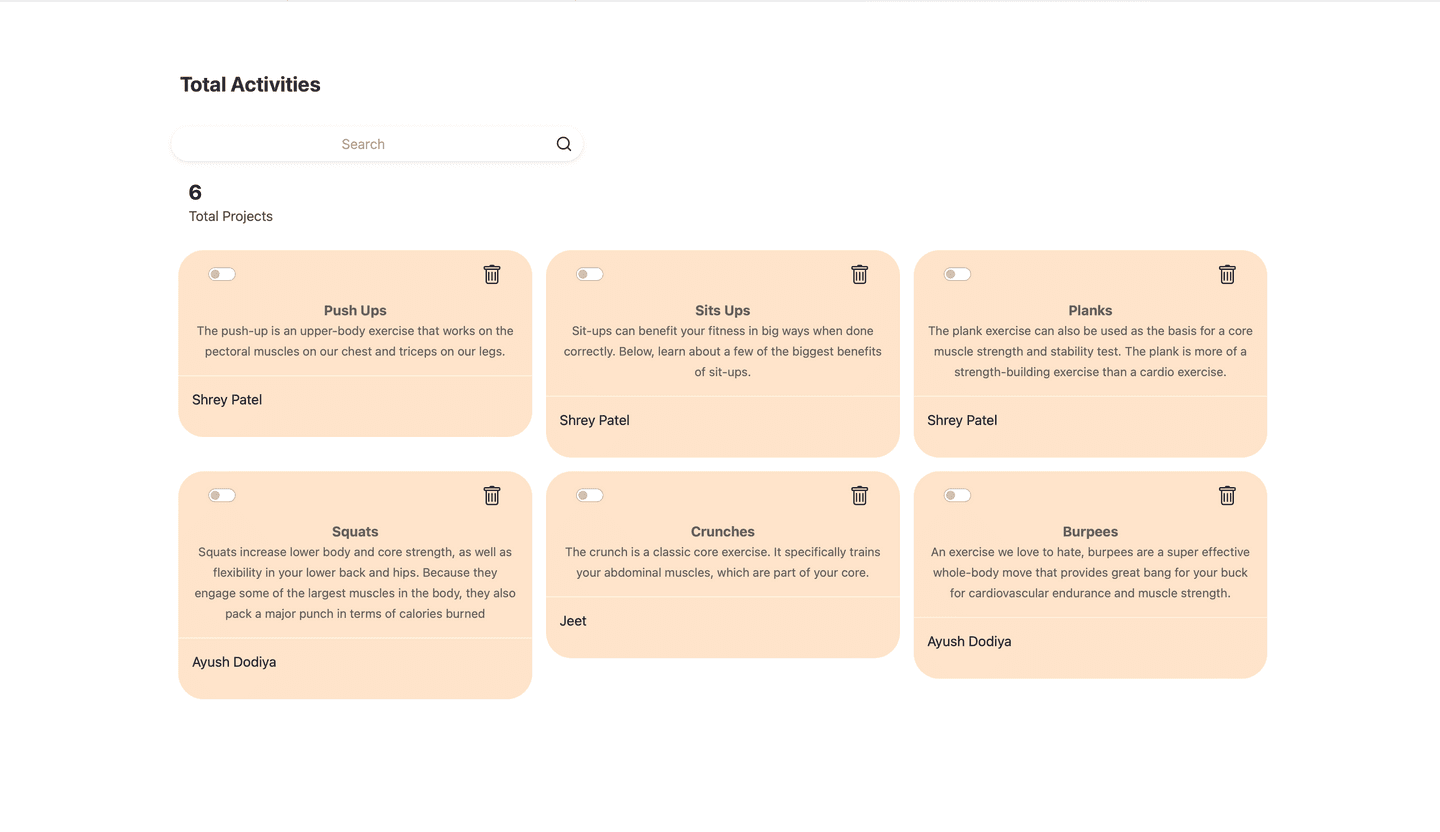Click Jeet on Crunches card
1440x832 pixels.
tap(573, 621)
